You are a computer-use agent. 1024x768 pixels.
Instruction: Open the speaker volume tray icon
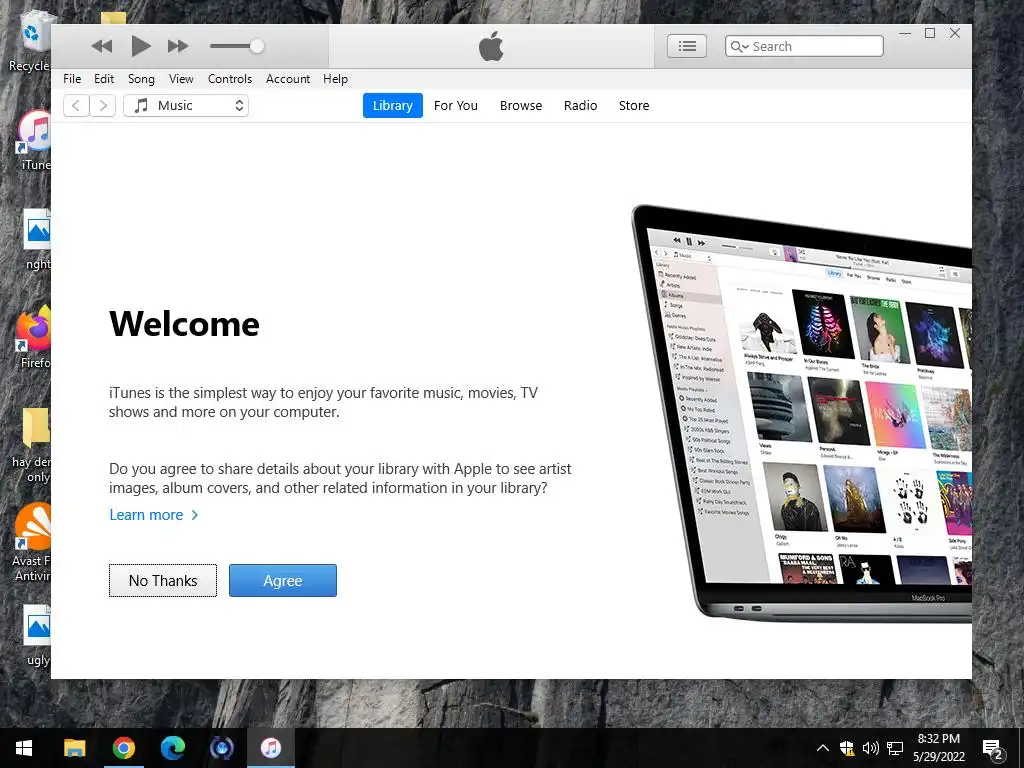pyautogui.click(x=871, y=748)
